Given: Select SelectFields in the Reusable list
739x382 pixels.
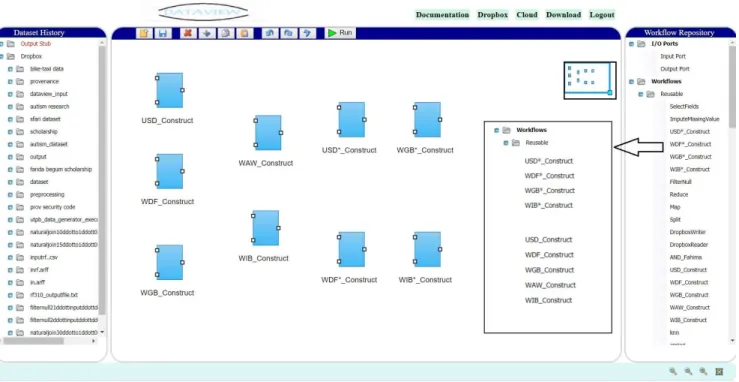Looking at the screenshot, I should (684, 106).
